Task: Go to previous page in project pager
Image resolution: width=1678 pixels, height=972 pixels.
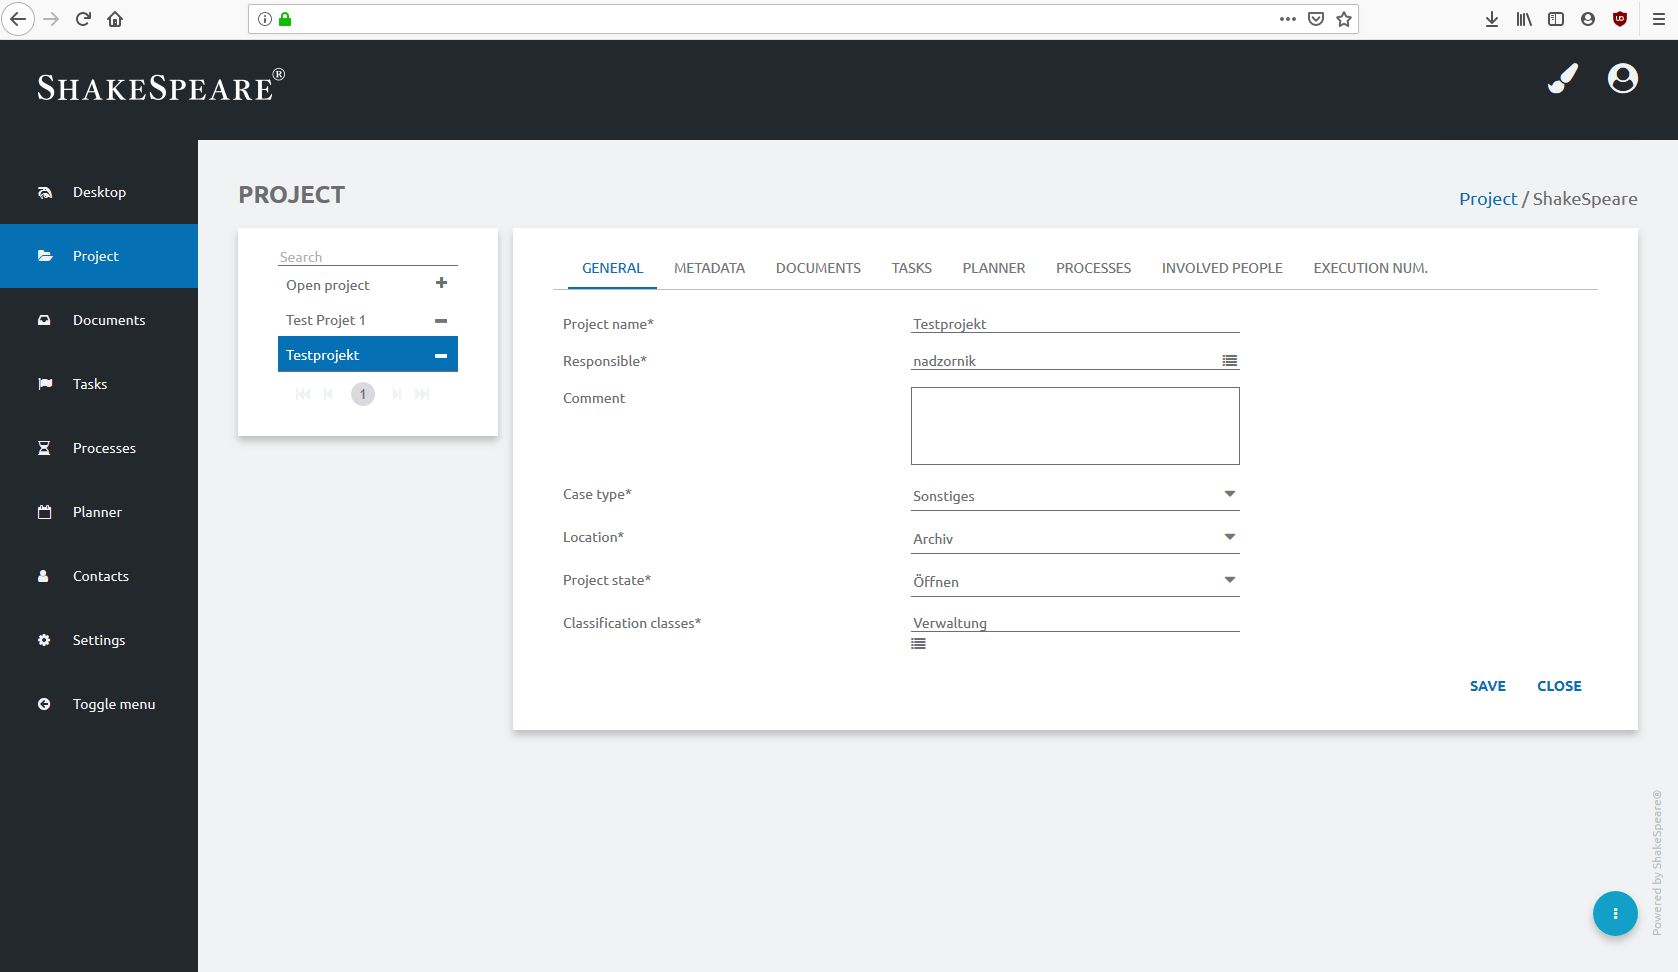Action: (328, 394)
